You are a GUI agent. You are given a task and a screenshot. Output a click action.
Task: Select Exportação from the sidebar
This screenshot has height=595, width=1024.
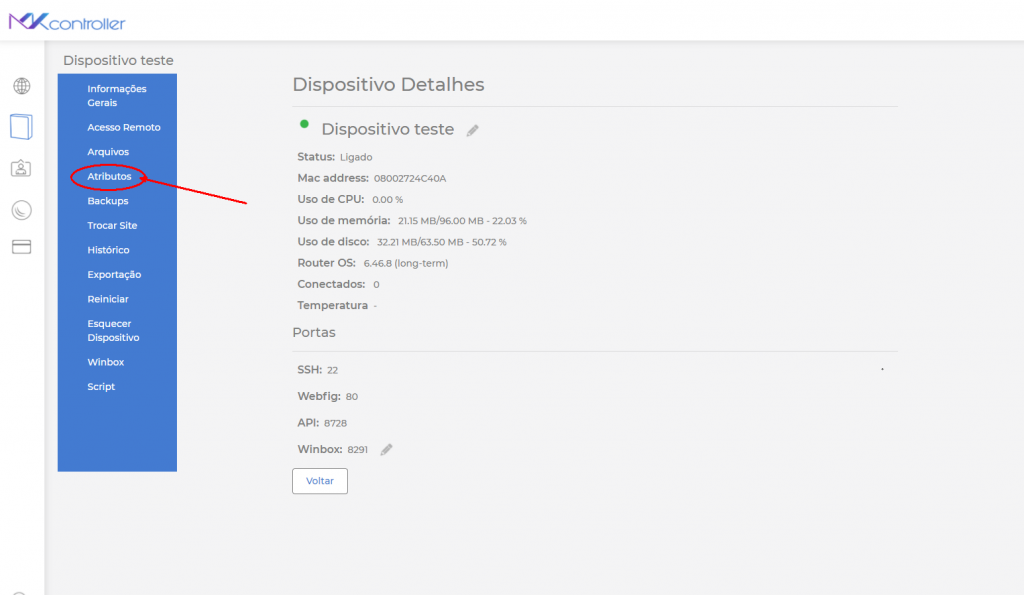(x=112, y=274)
